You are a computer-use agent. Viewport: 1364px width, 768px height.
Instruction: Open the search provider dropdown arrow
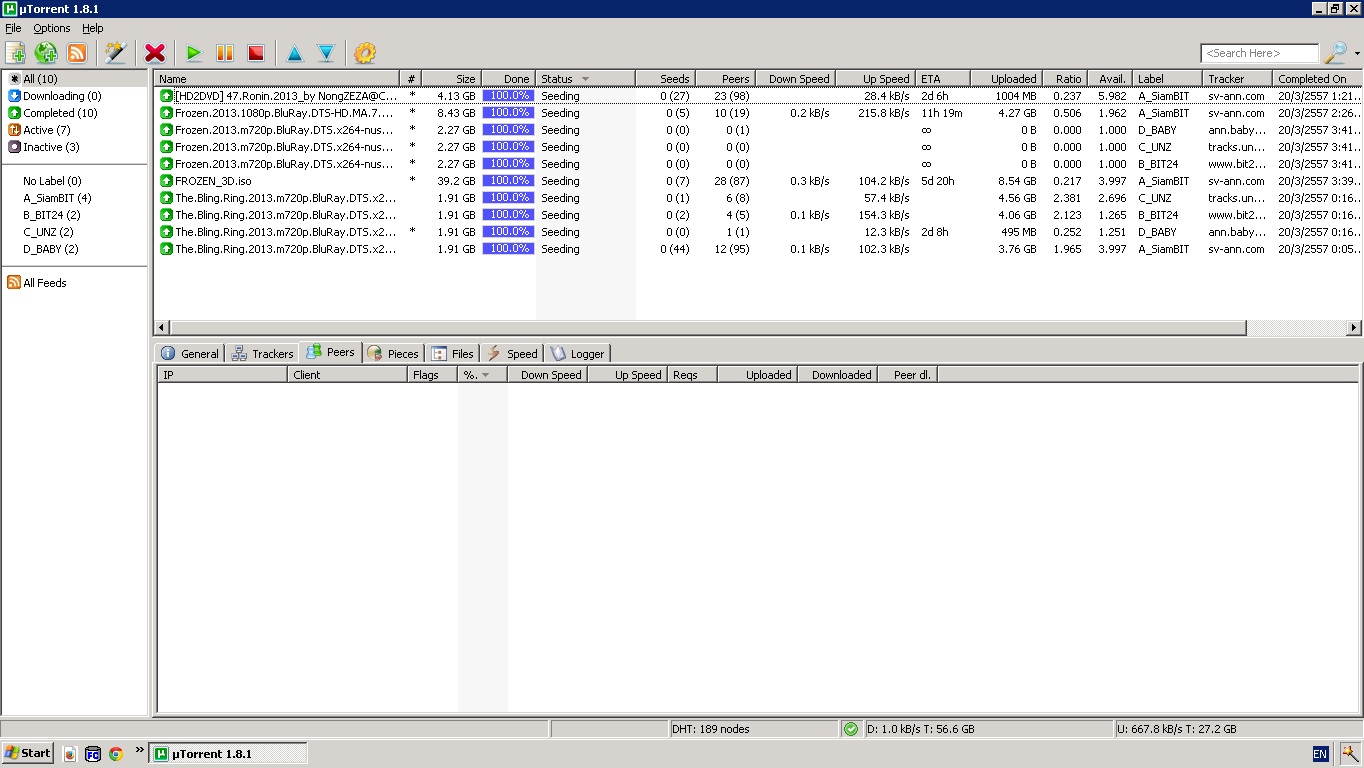click(x=1357, y=54)
